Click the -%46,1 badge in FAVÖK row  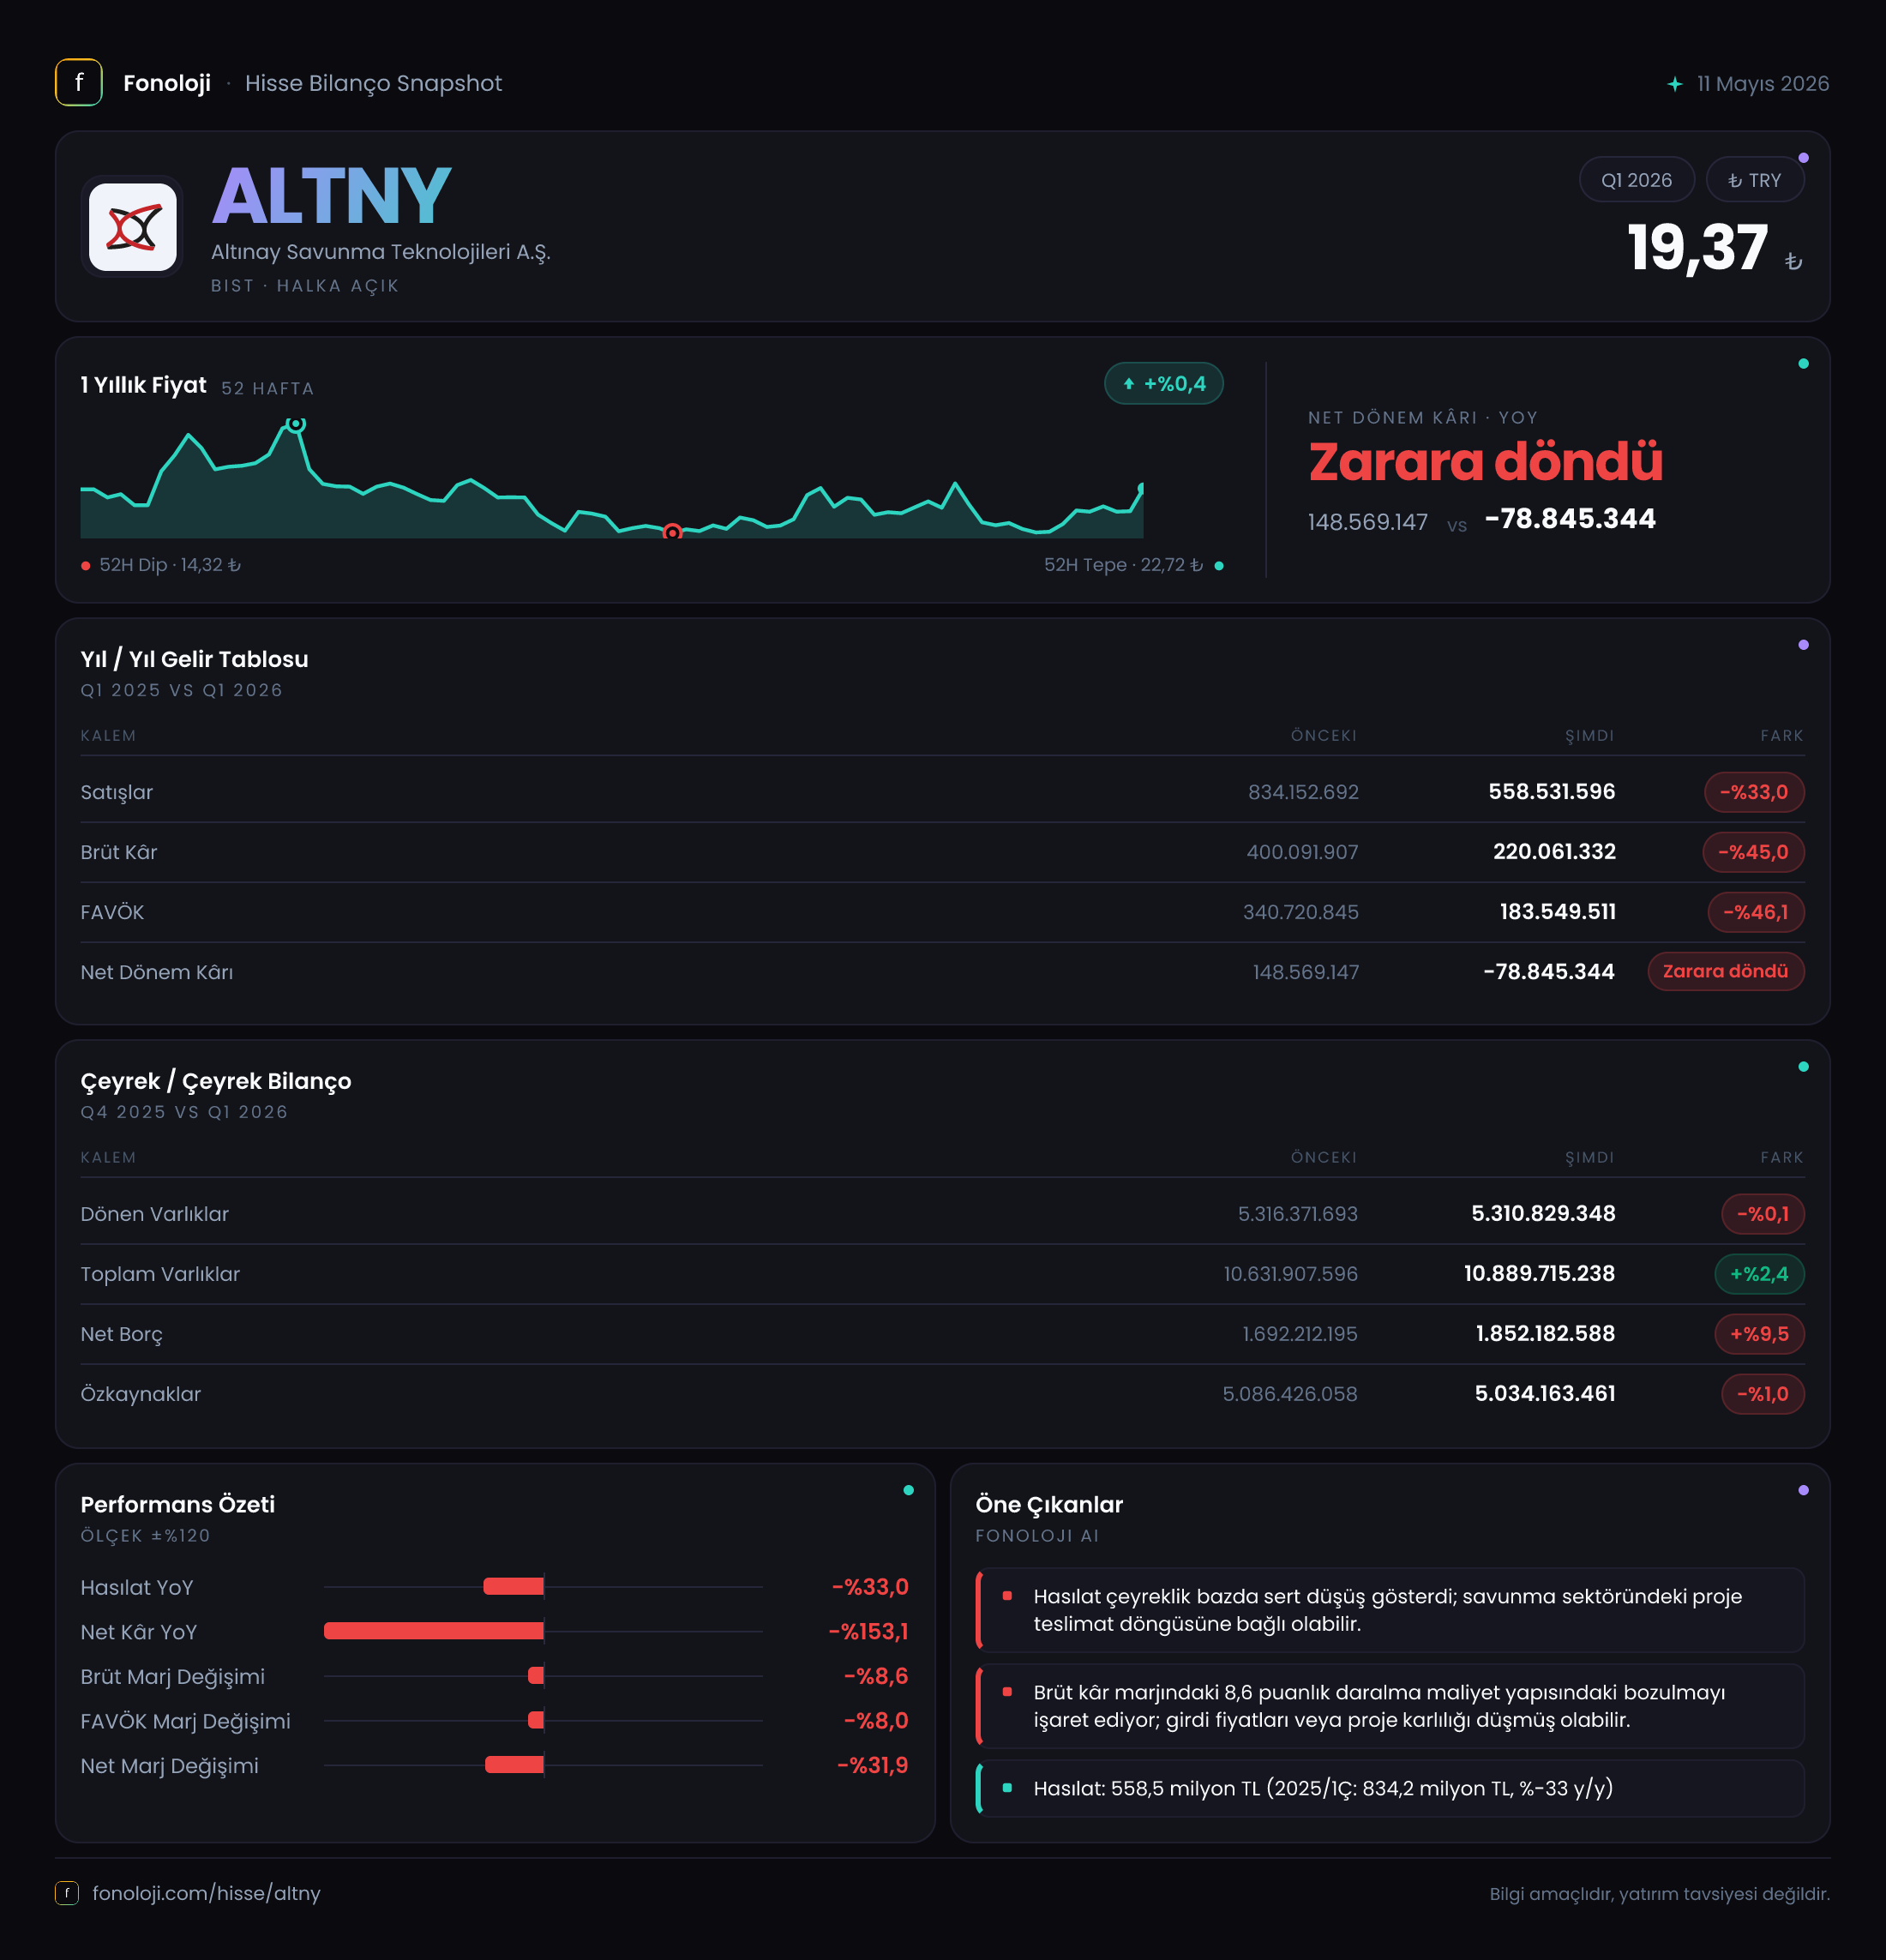pos(1756,912)
